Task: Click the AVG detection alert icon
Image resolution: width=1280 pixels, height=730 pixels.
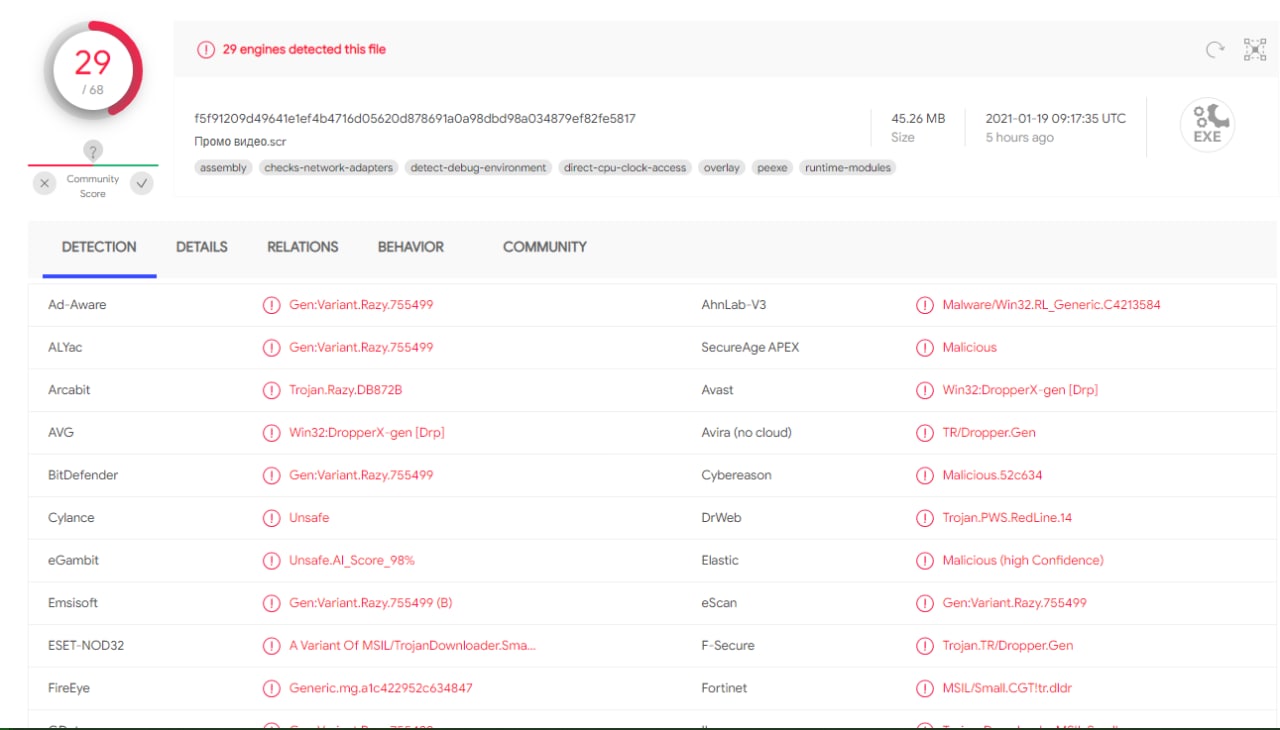Action: coord(271,433)
